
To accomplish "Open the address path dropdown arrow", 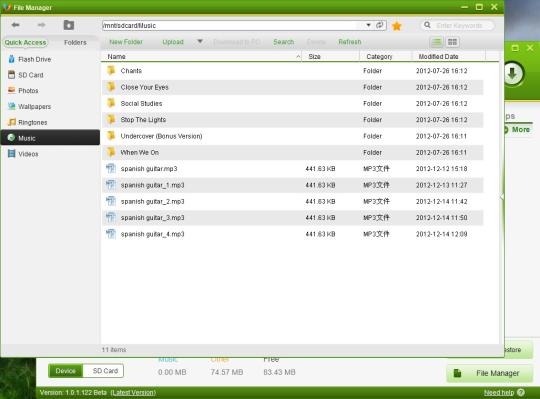I will [368, 25].
